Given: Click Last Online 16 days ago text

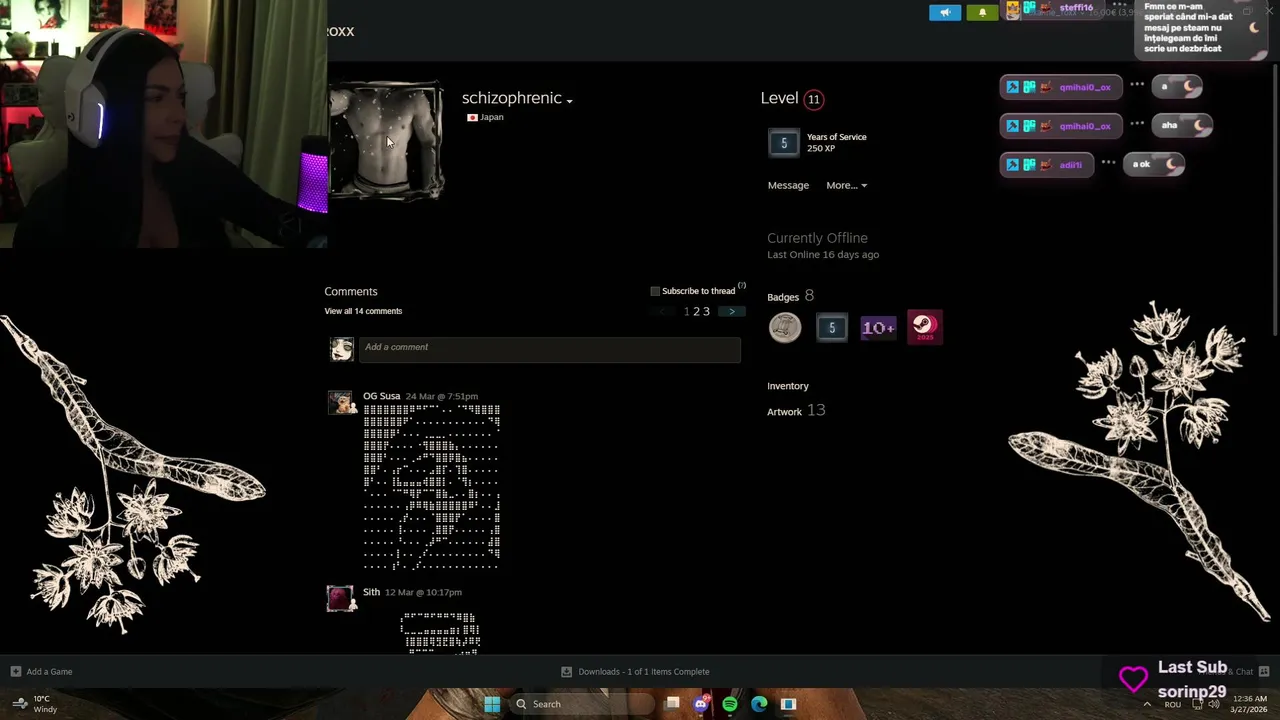Looking at the screenshot, I should [x=823, y=255].
